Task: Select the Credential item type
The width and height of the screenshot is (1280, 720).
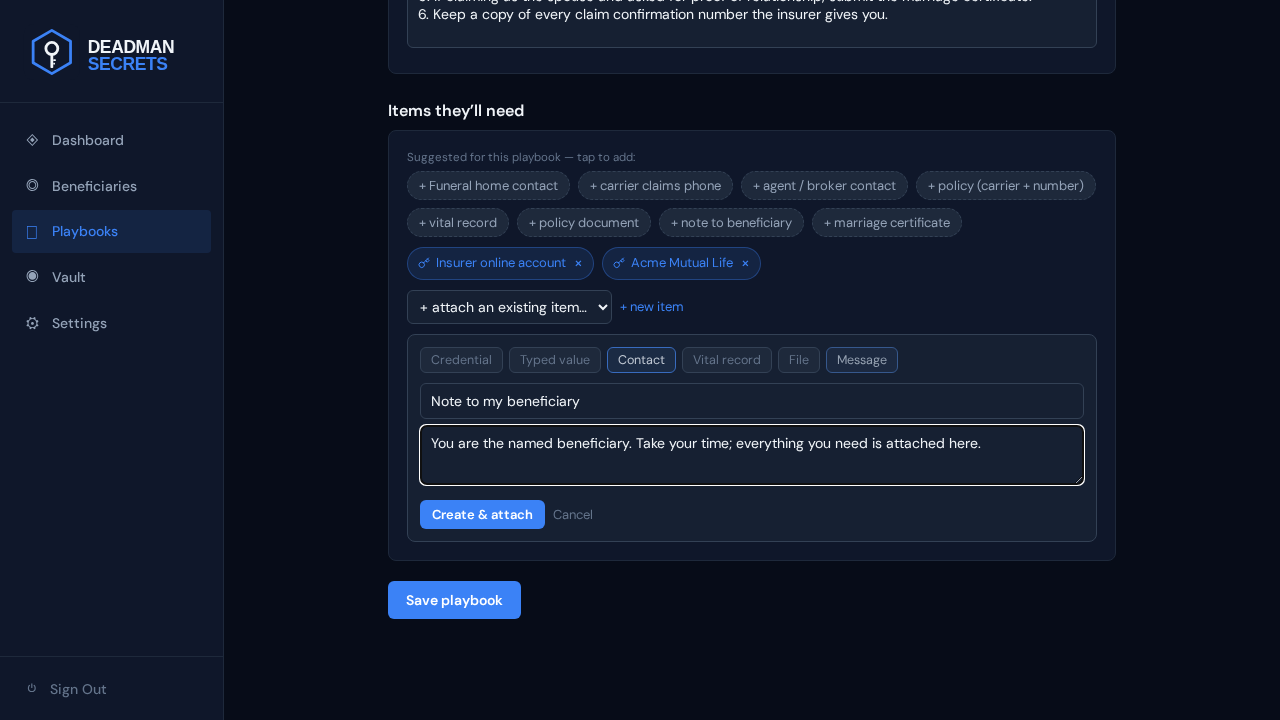Action: [x=461, y=360]
